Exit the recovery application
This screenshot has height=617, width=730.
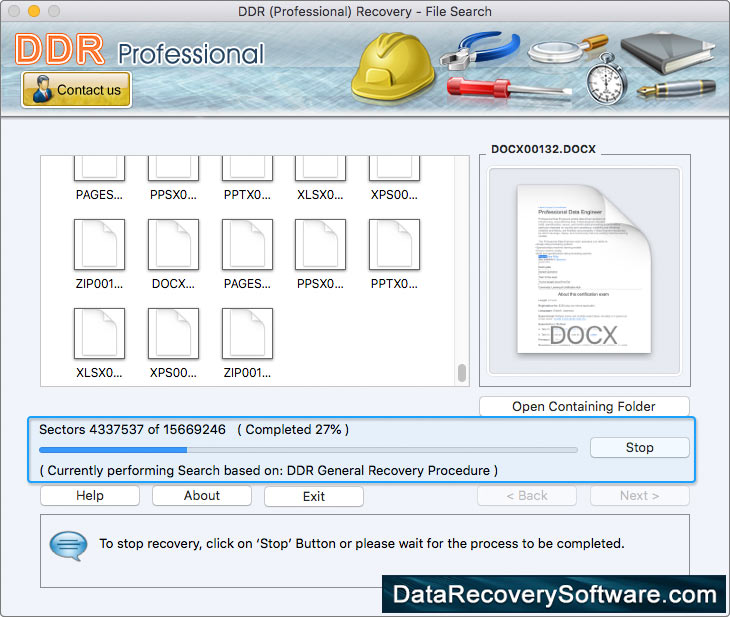coord(314,496)
